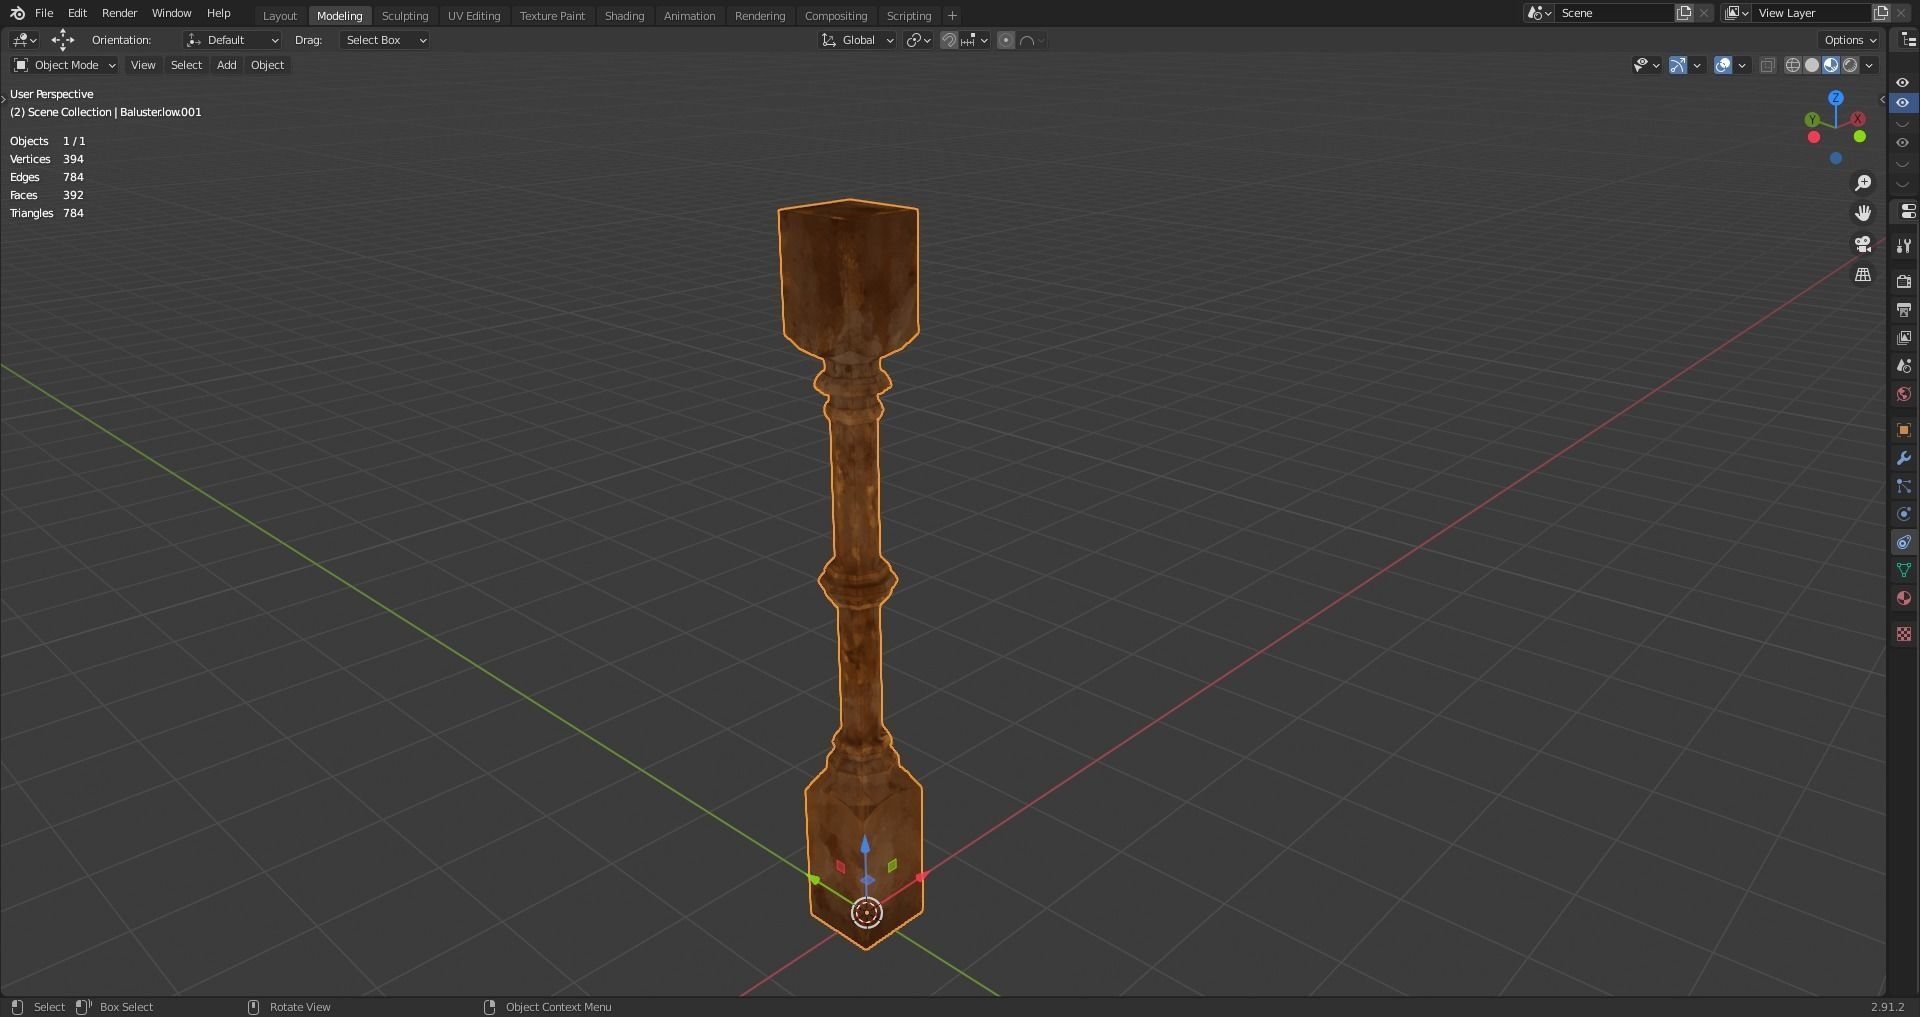Click the View Layer name field
Image resolution: width=1920 pixels, height=1017 pixels.
click(1811, 13)
